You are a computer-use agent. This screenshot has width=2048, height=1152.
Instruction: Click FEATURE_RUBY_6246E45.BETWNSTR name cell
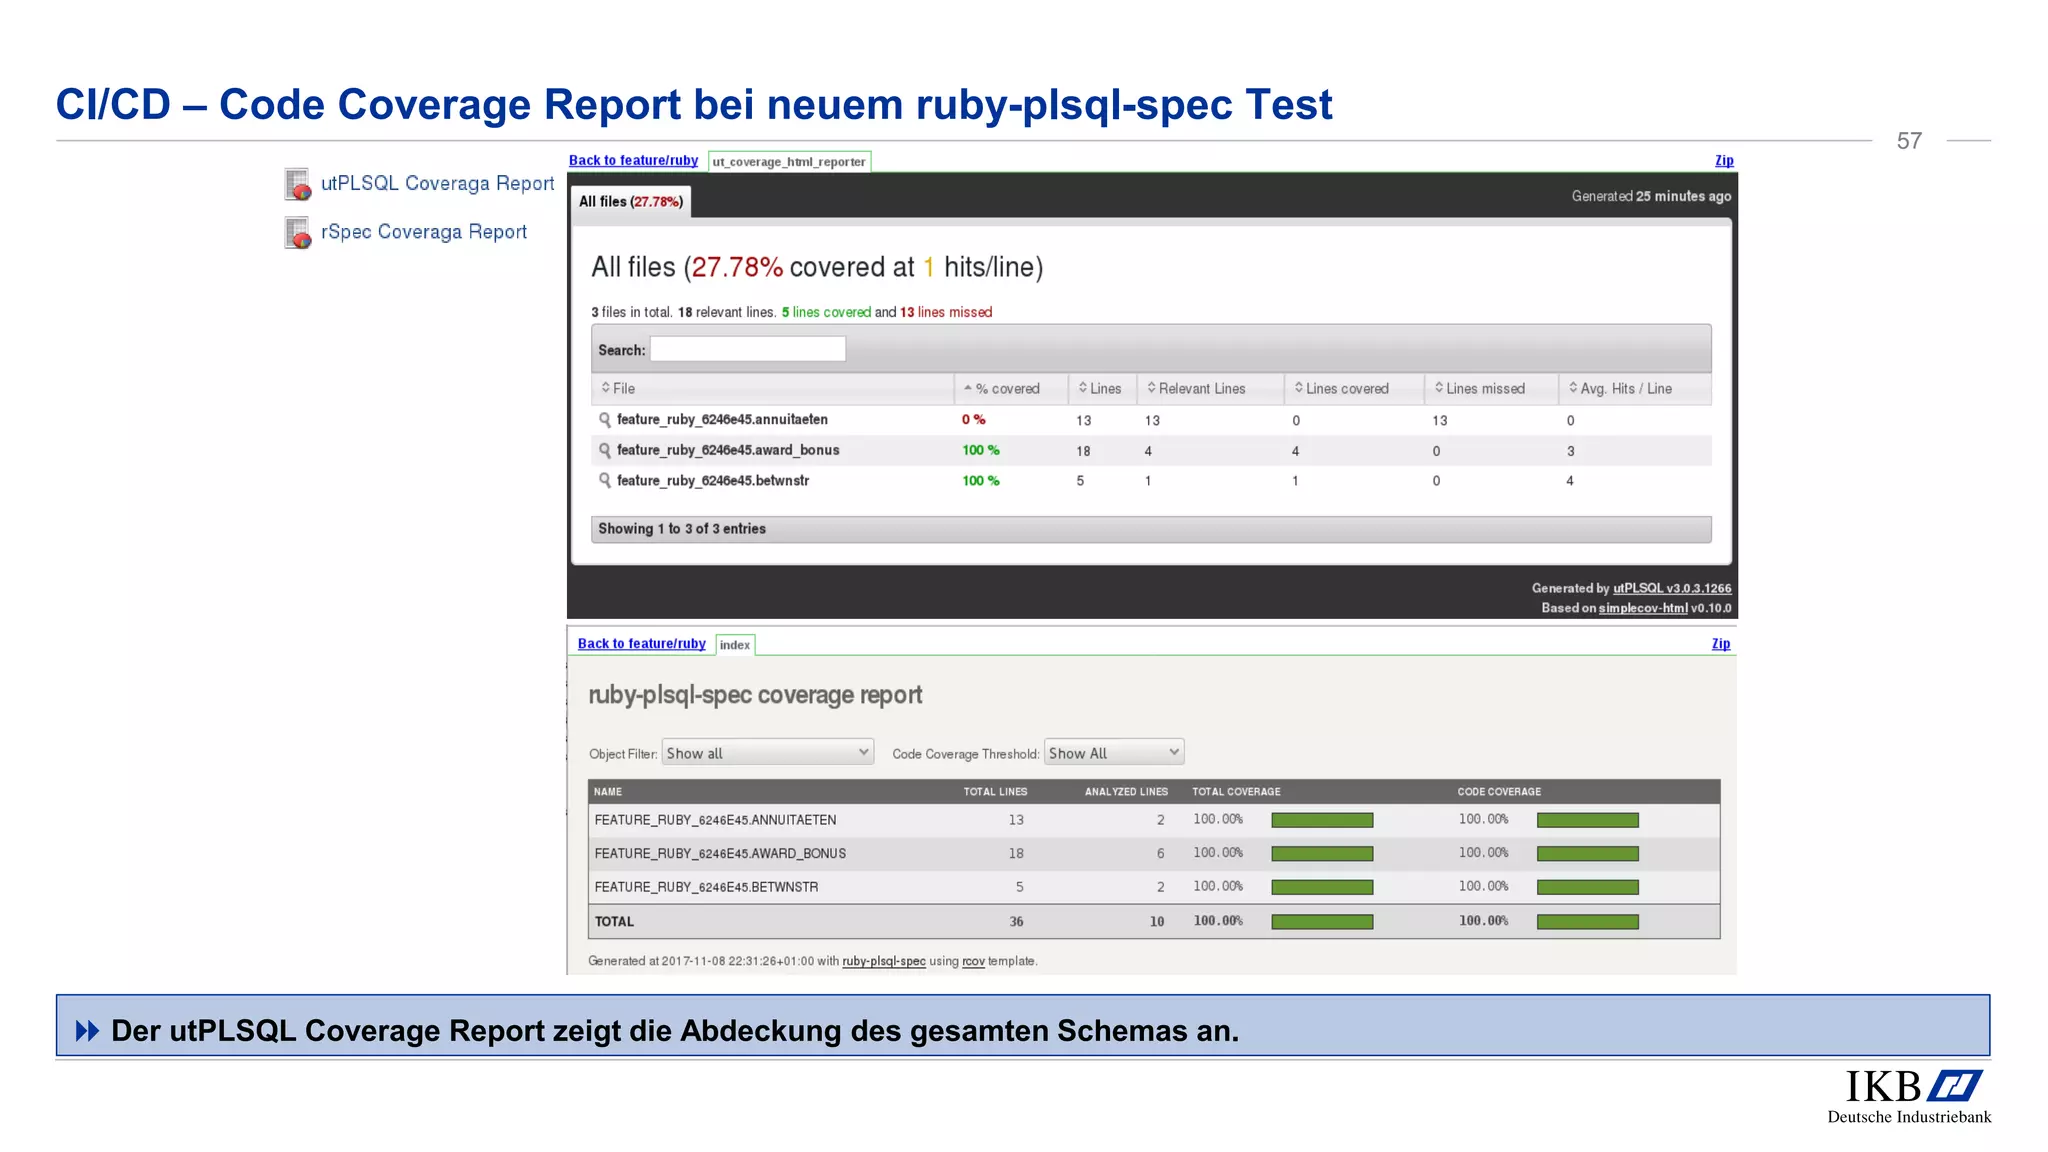pos(706,888)
